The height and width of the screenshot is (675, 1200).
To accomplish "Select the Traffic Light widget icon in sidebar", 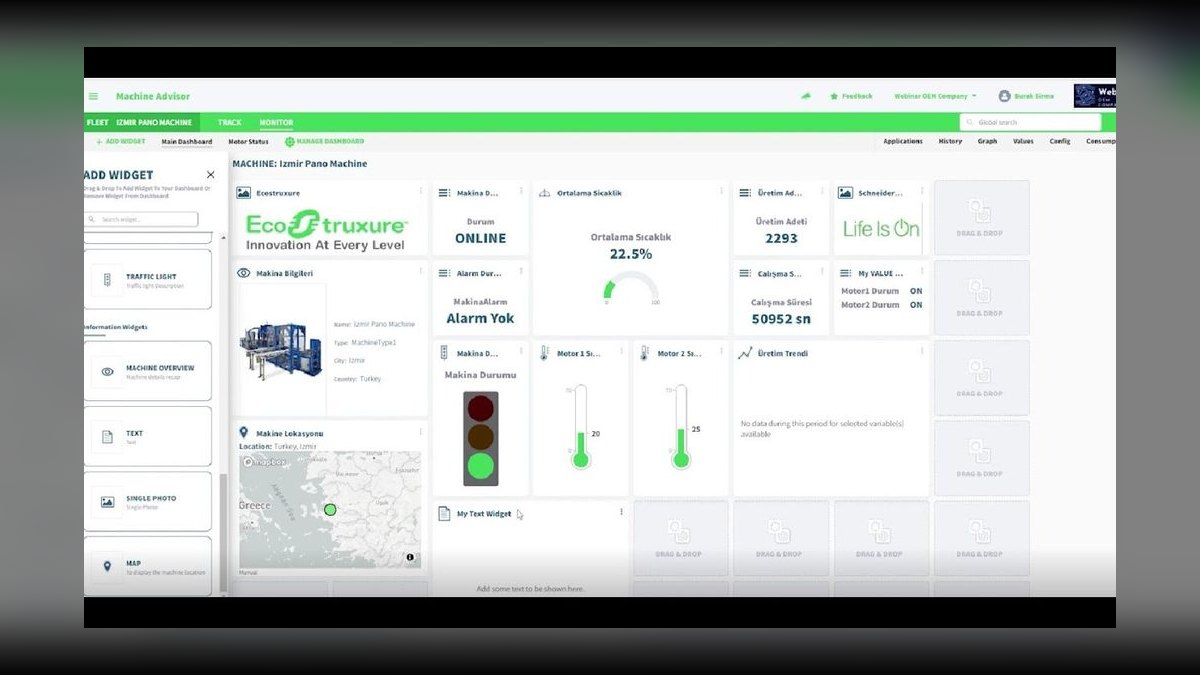I will (108, 280).
